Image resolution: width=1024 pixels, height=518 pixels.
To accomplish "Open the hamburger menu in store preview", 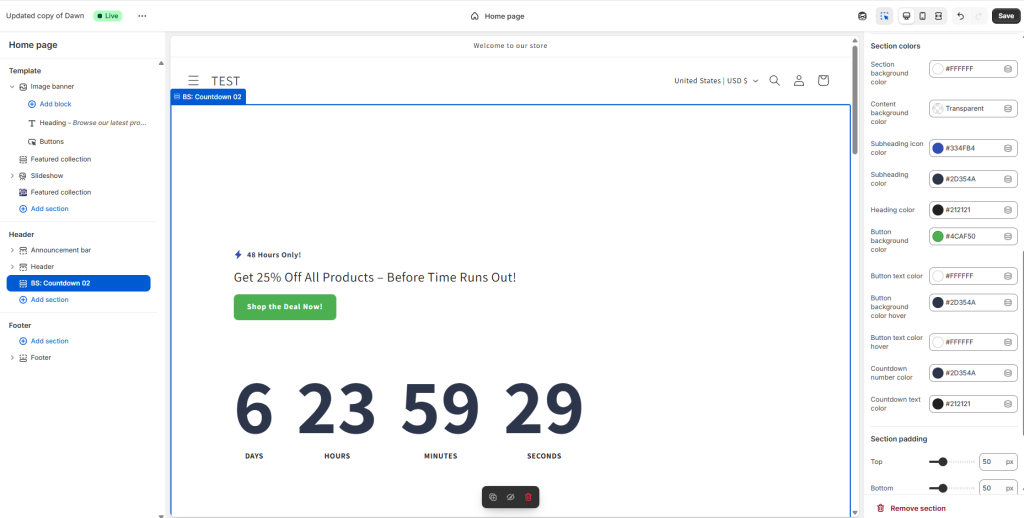I will click(193, 81).
